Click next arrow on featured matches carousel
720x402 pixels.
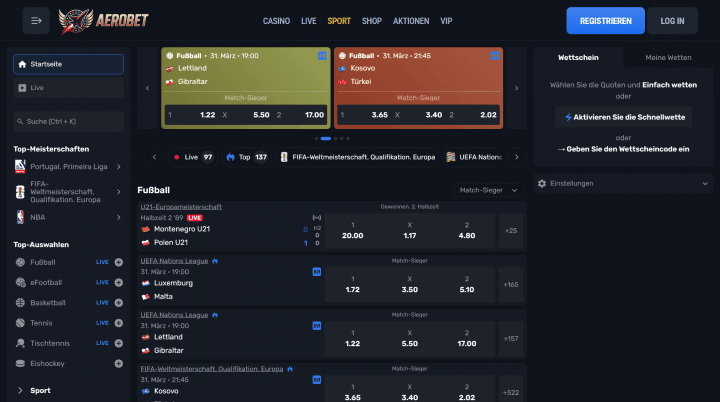coord(517,88)
